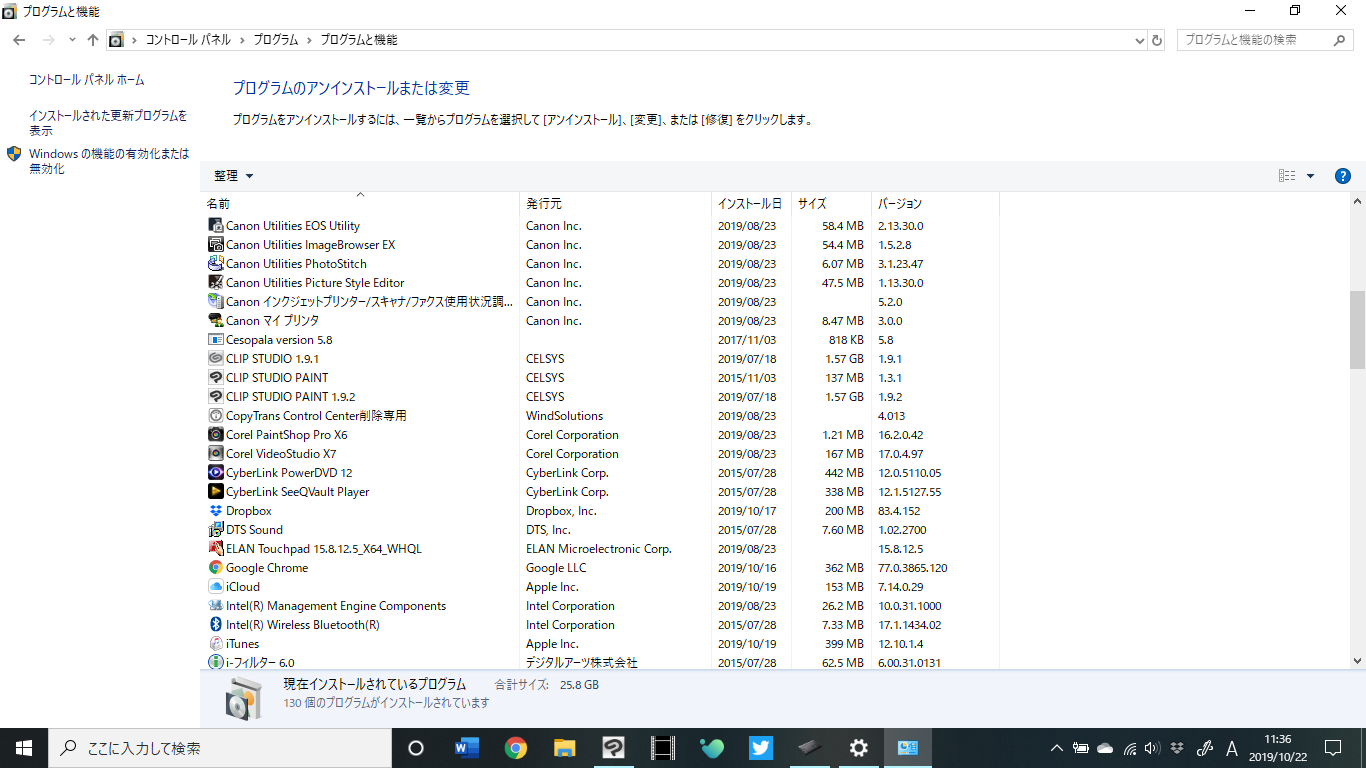Expand the 整理 organize dropdown

click(x=233, y=176)
